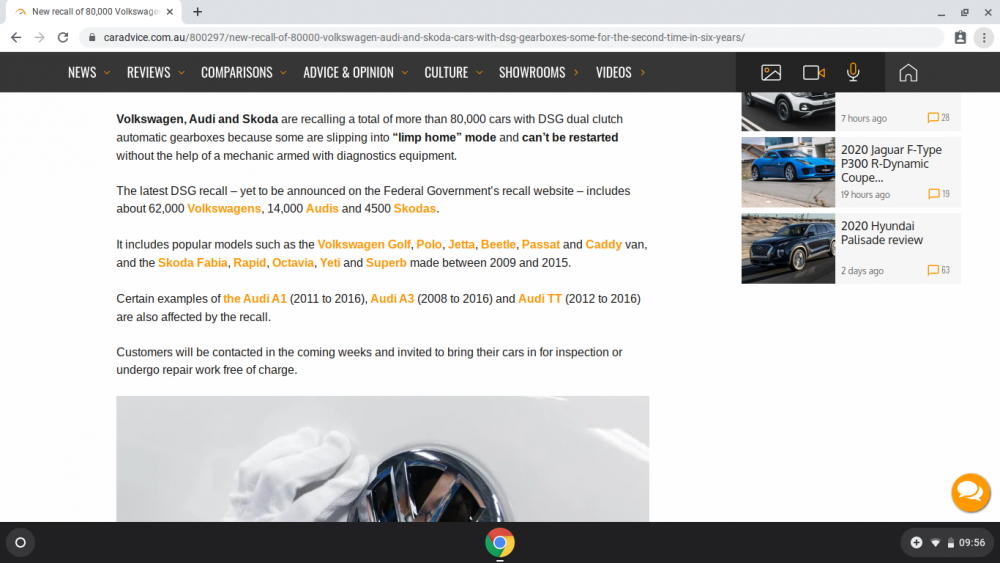1000x563 pixels.
Task: Open the Octavia link
Action: (293, 263)
